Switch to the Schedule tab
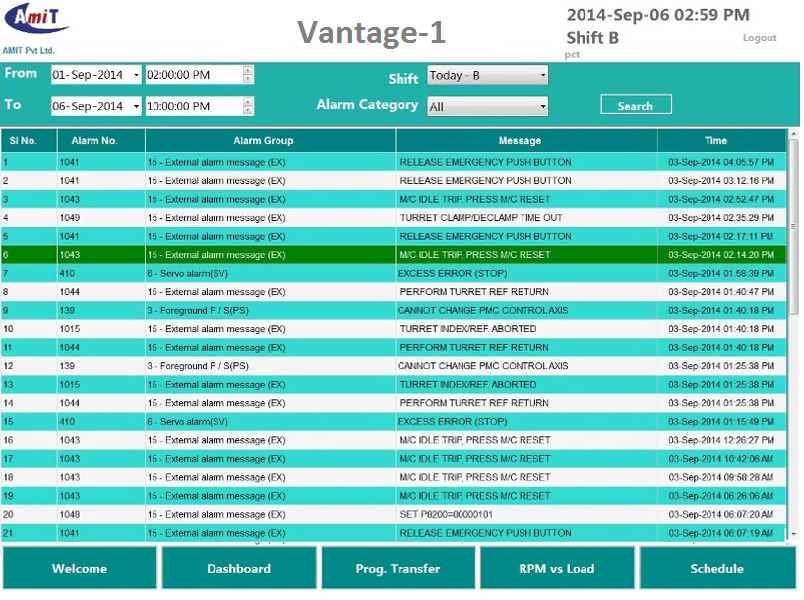 717,568
